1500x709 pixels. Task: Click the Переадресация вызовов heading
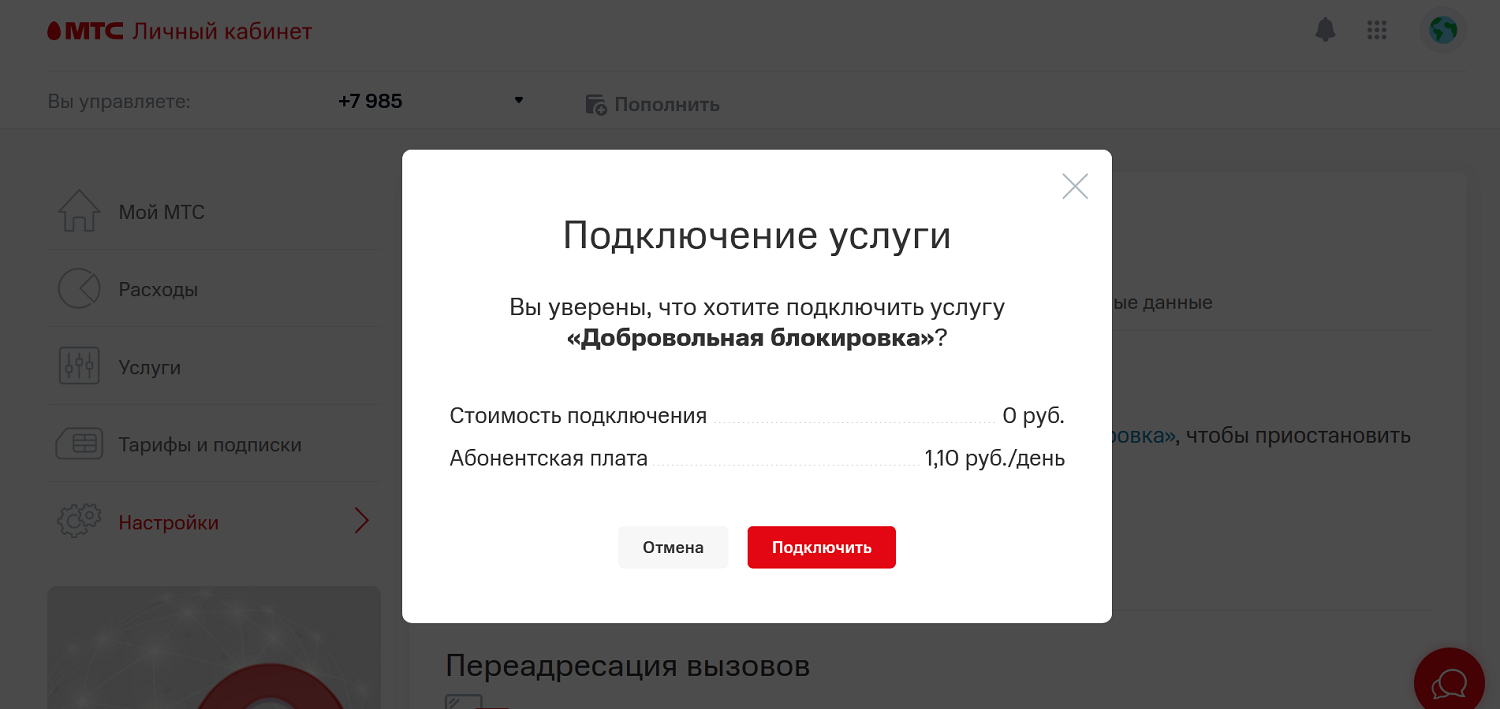click(x=627, y=666)
